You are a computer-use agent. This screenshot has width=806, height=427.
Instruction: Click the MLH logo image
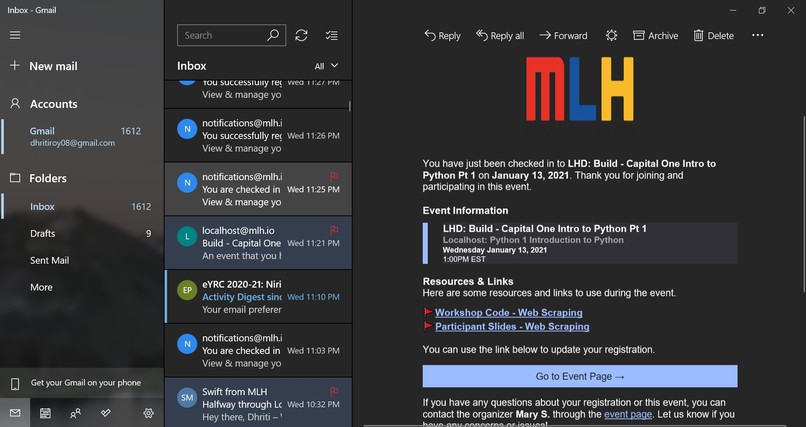coord(580,89)
